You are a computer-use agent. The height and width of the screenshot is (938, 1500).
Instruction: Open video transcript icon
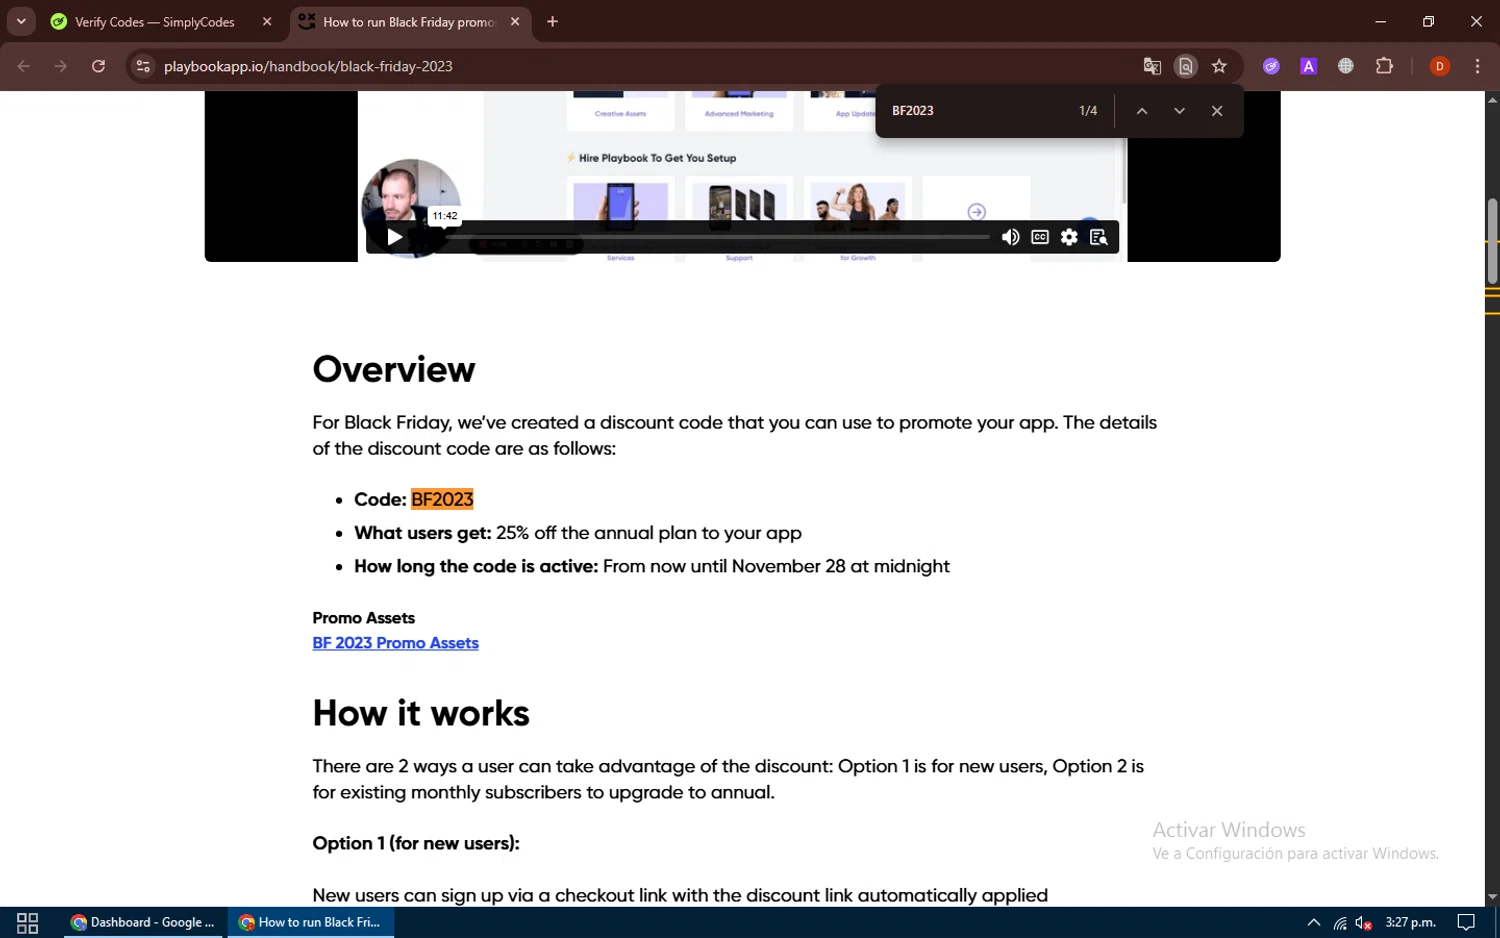coord(1098,237)
